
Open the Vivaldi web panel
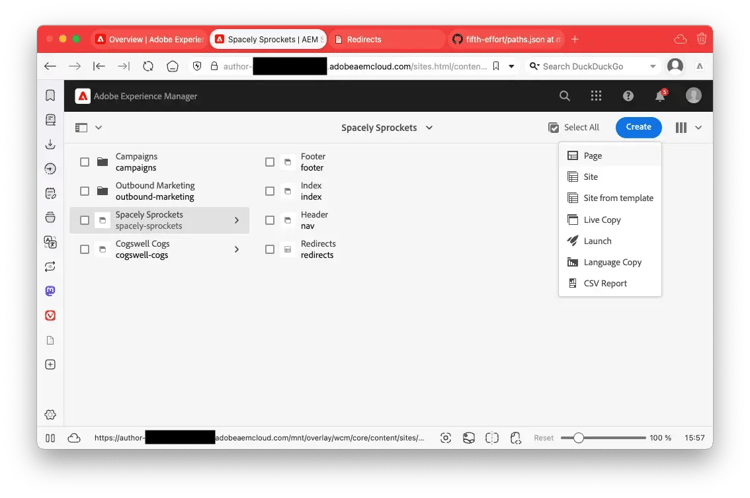pyautogui.click(x=50, y=315)
